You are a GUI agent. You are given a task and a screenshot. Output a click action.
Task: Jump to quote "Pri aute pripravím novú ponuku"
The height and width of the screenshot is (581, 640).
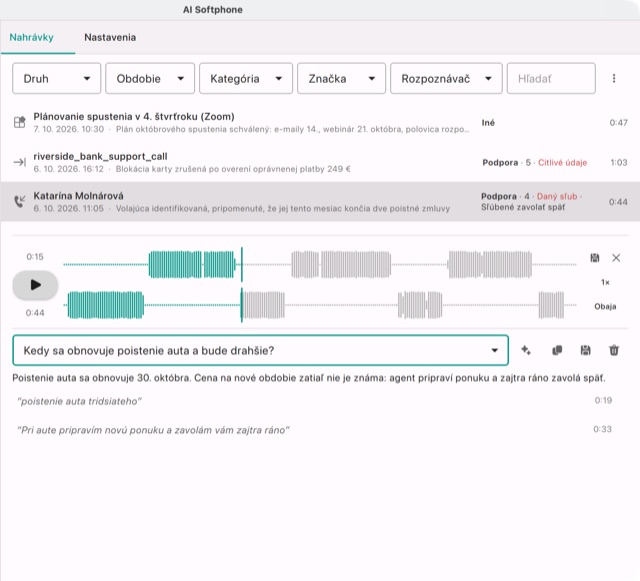tap(153, 430)
